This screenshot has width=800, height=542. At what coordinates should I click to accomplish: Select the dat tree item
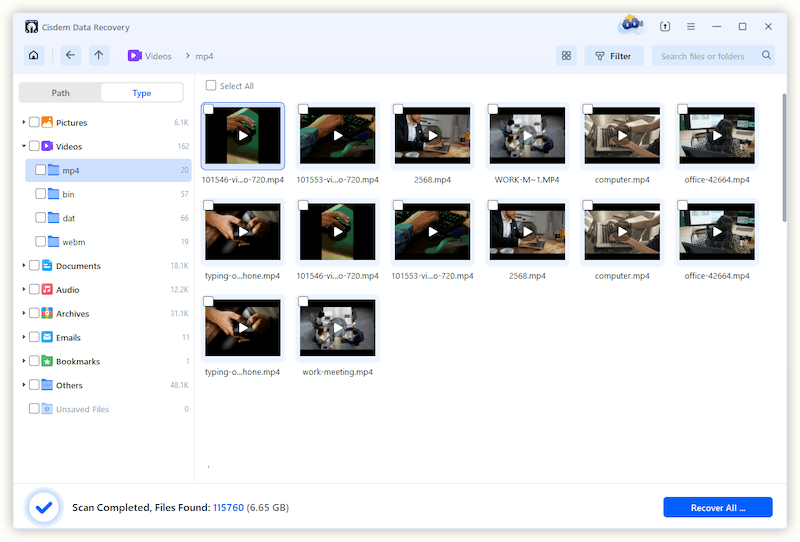point(108,218)
